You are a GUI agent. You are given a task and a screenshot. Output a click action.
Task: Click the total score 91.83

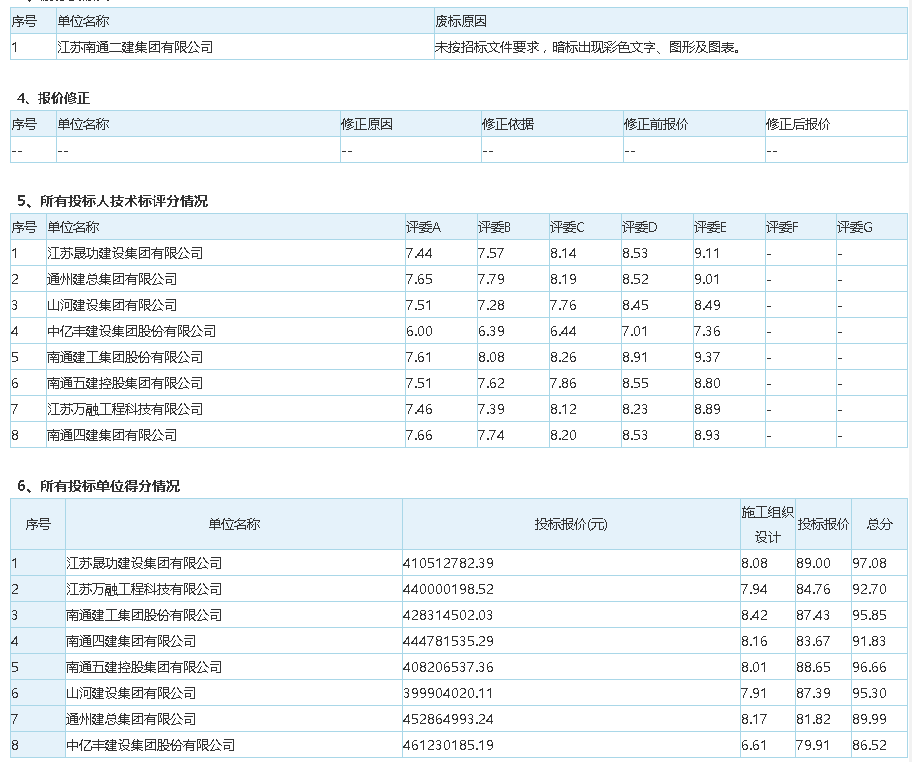(x=870, y=641)
